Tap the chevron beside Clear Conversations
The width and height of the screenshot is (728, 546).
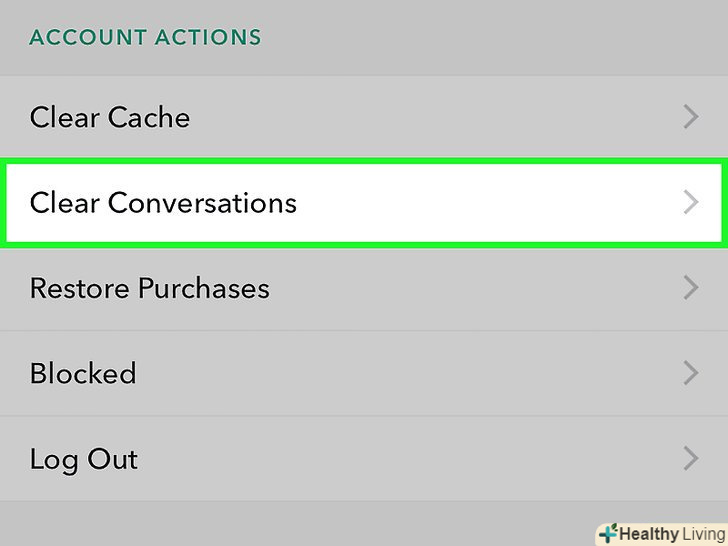[690, 203]
